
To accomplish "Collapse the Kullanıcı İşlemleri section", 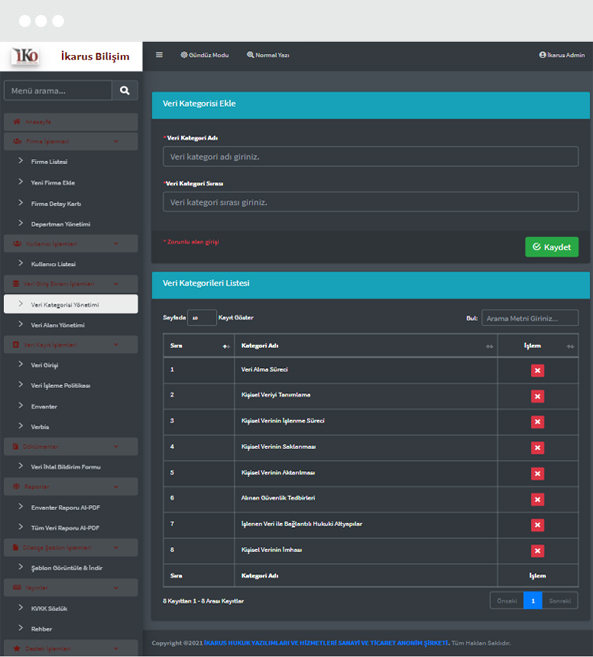I will click(71, 243).
